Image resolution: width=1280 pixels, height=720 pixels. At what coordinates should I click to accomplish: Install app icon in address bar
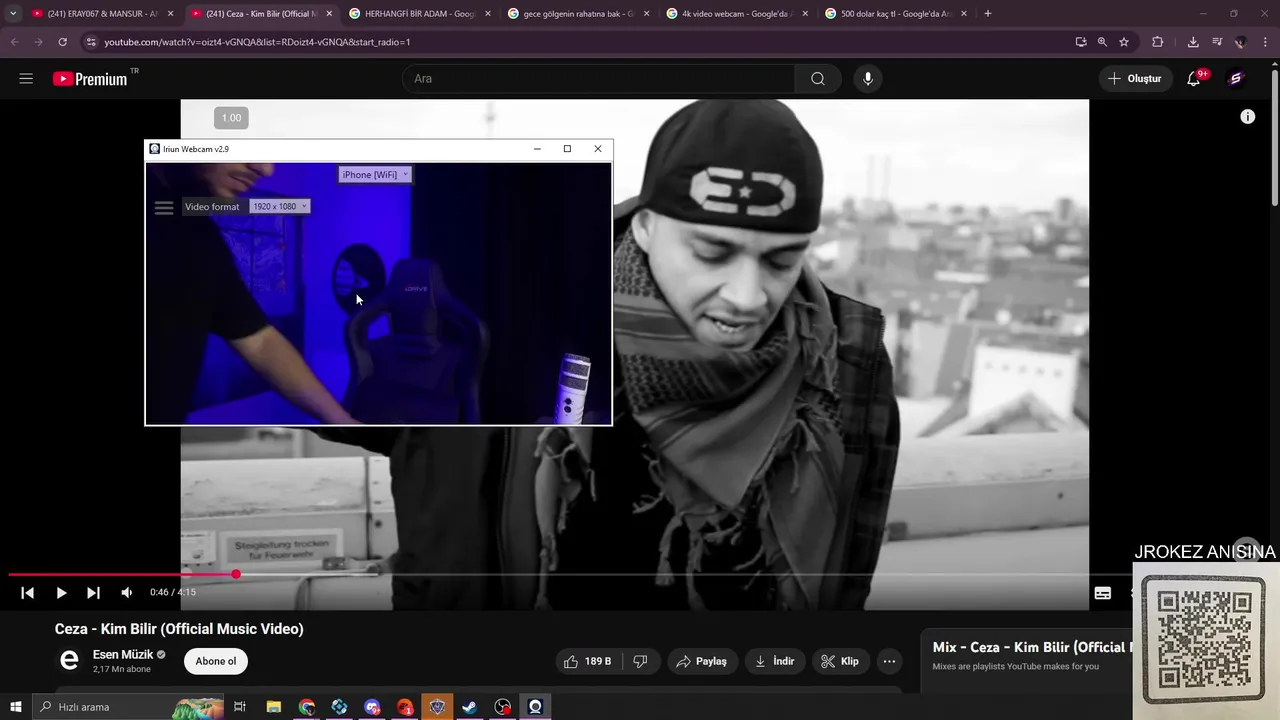point(1081,42)
